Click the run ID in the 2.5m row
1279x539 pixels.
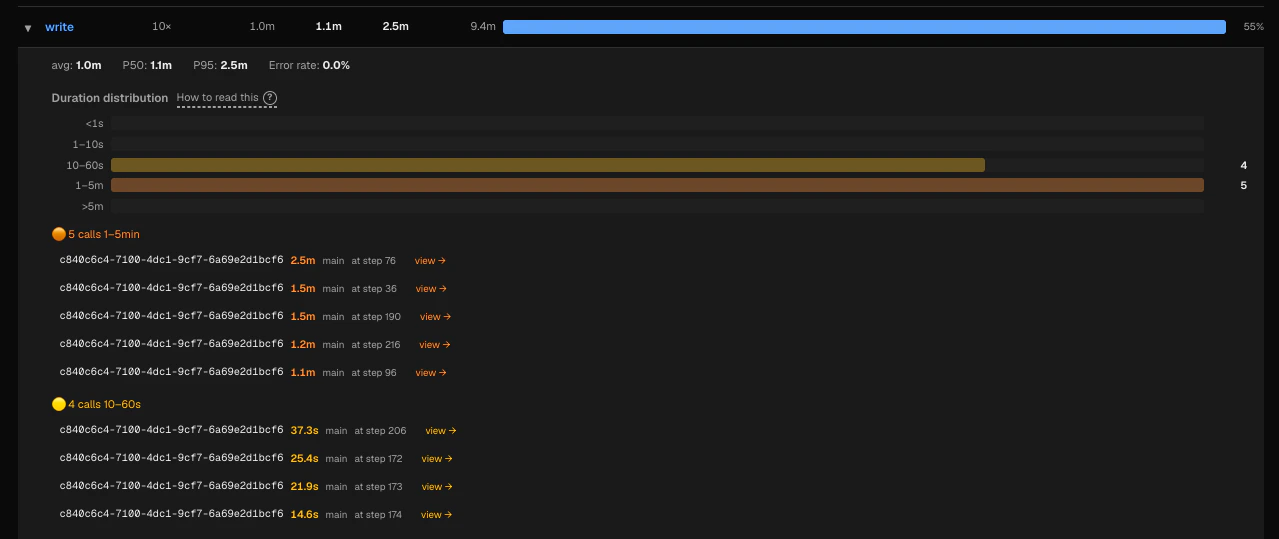[172, 261]
